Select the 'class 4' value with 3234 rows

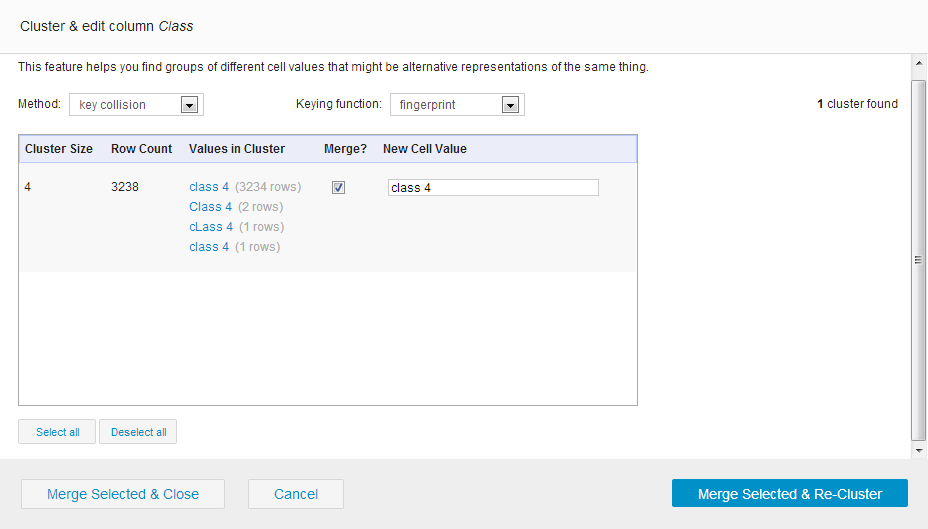(209, 187)
